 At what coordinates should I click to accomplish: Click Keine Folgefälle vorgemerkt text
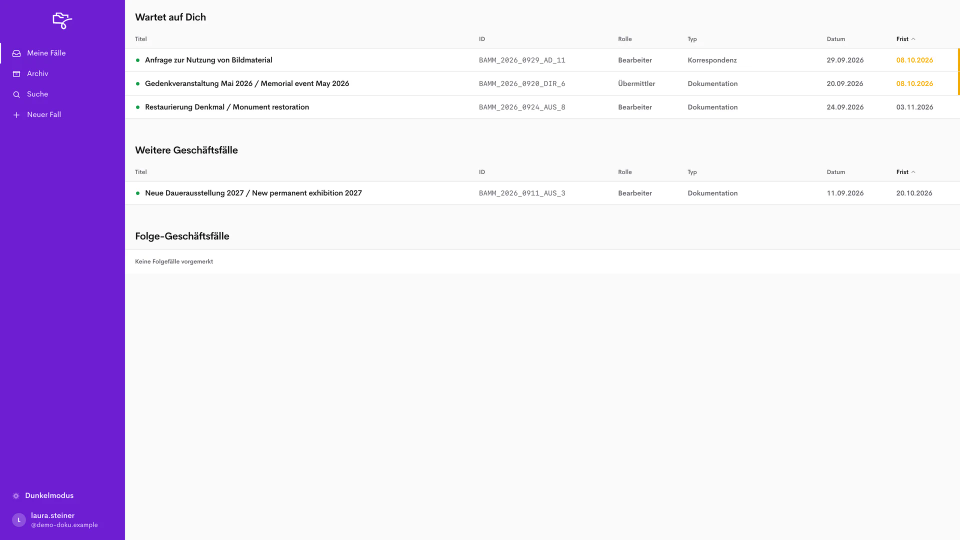pos(174,261)
